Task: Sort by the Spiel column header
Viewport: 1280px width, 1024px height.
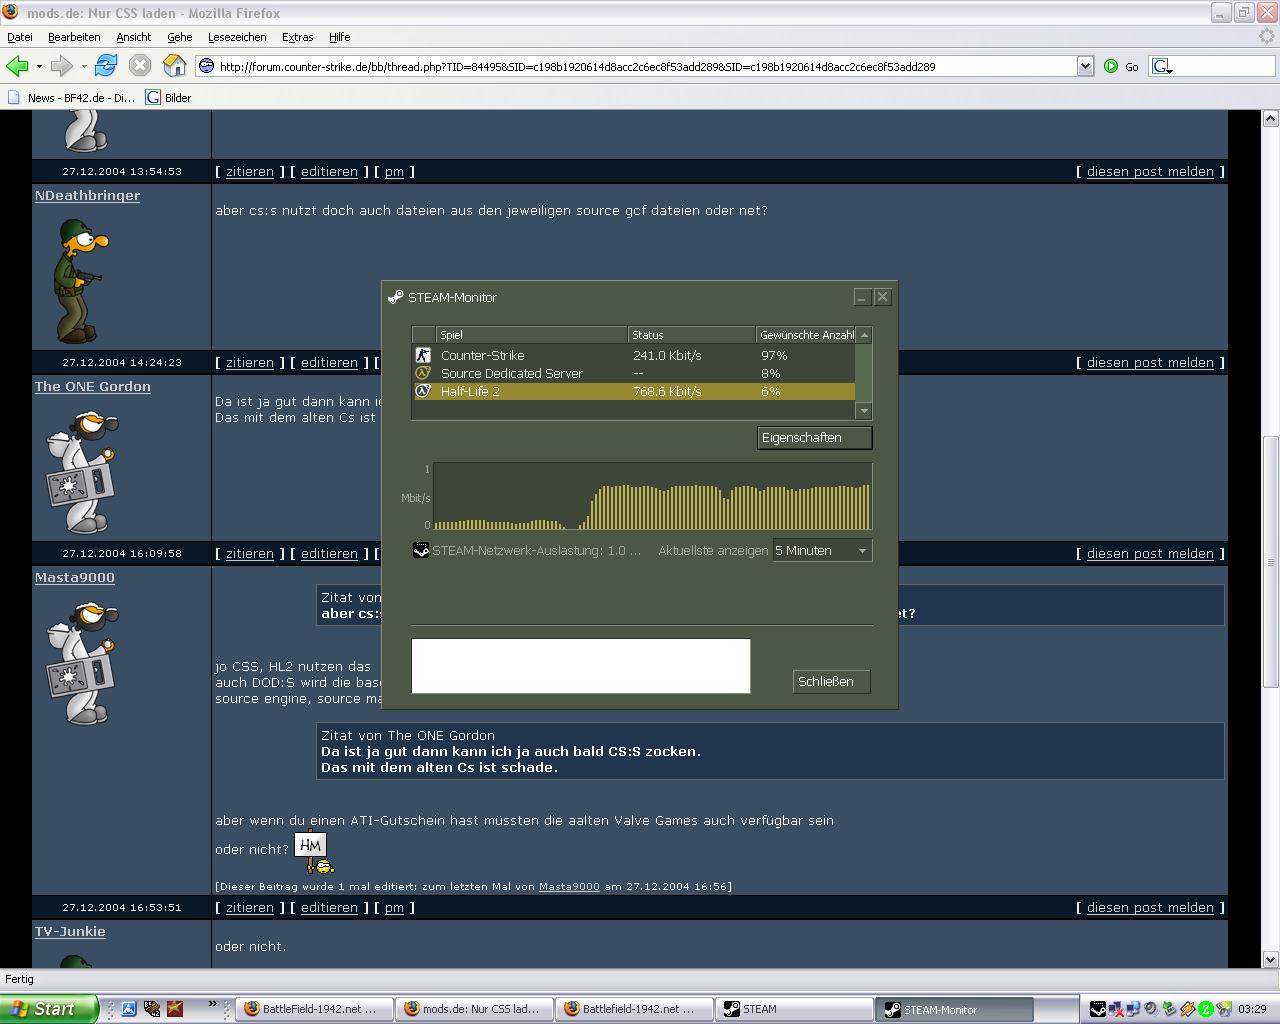Action: coord(531,335)
